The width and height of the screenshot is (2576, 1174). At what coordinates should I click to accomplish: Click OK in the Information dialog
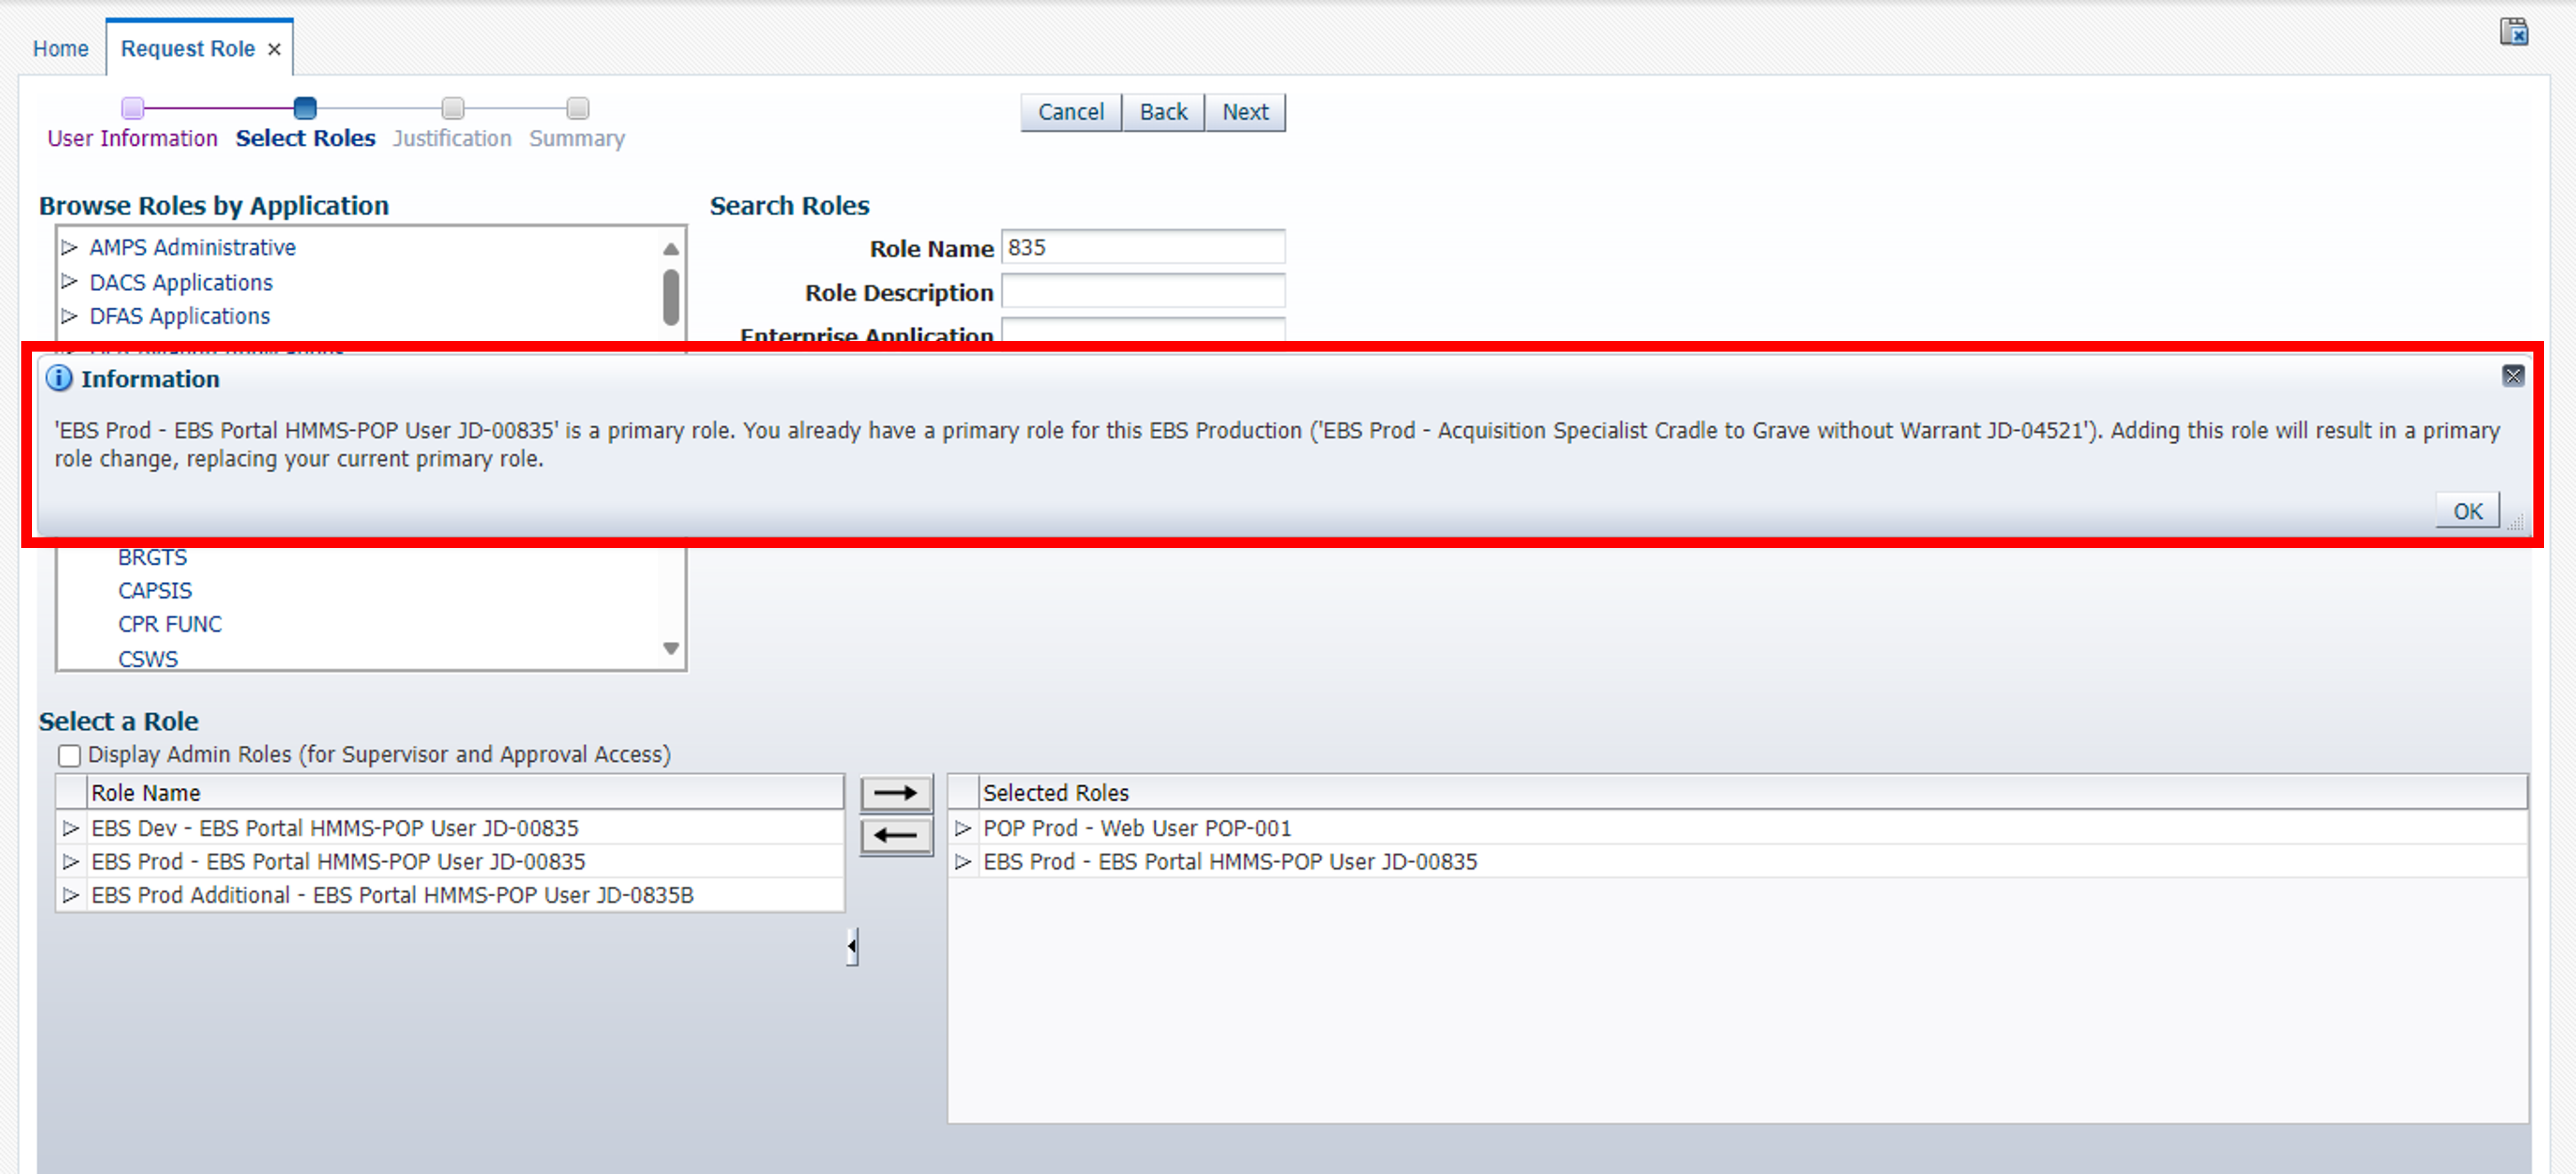(x=2466, y=510)
